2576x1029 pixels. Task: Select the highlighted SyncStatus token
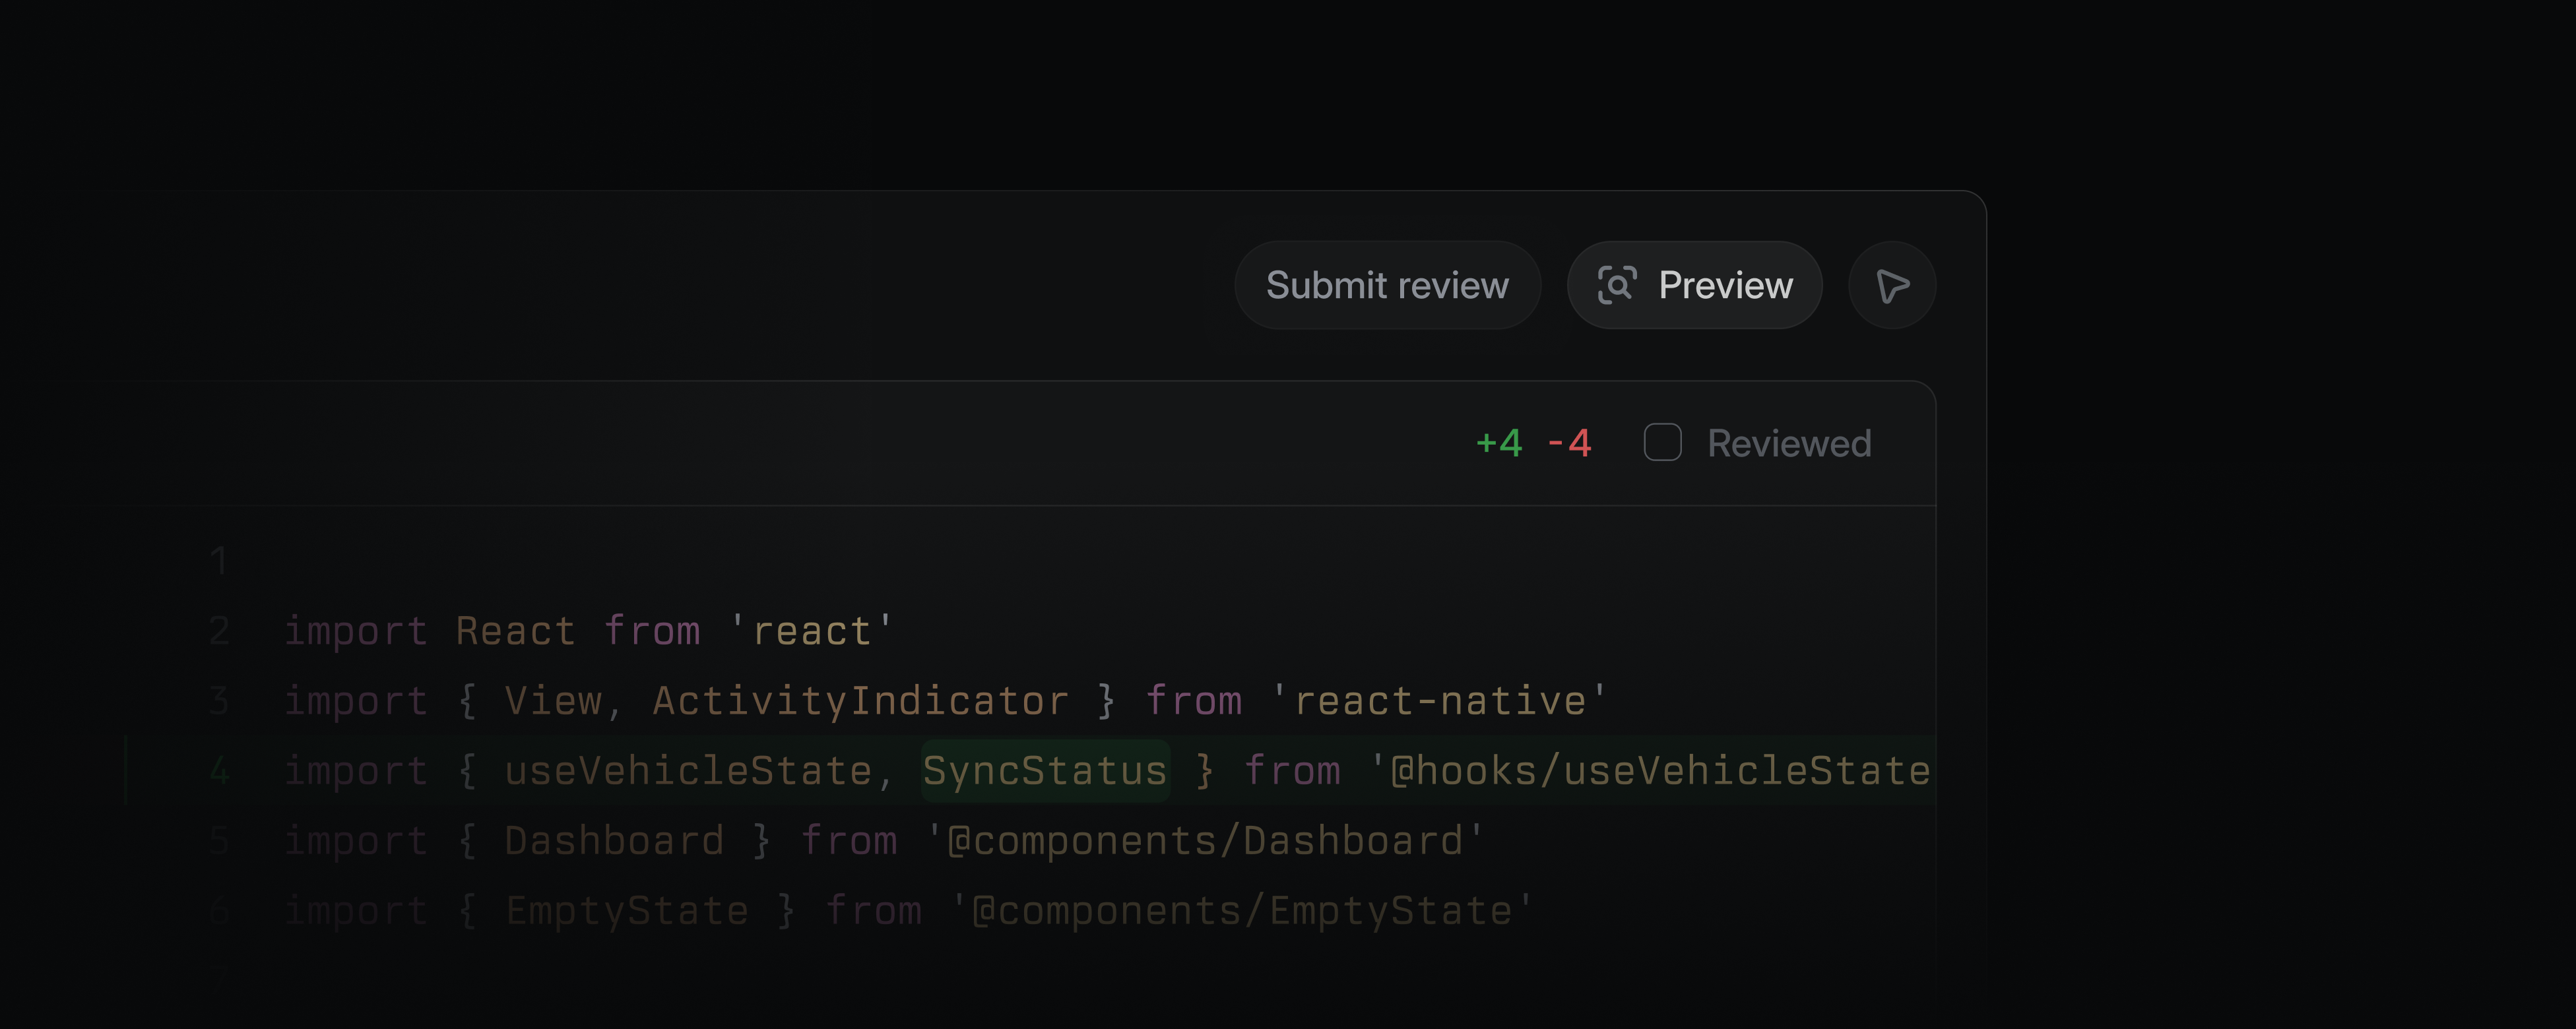(1045, 771)
